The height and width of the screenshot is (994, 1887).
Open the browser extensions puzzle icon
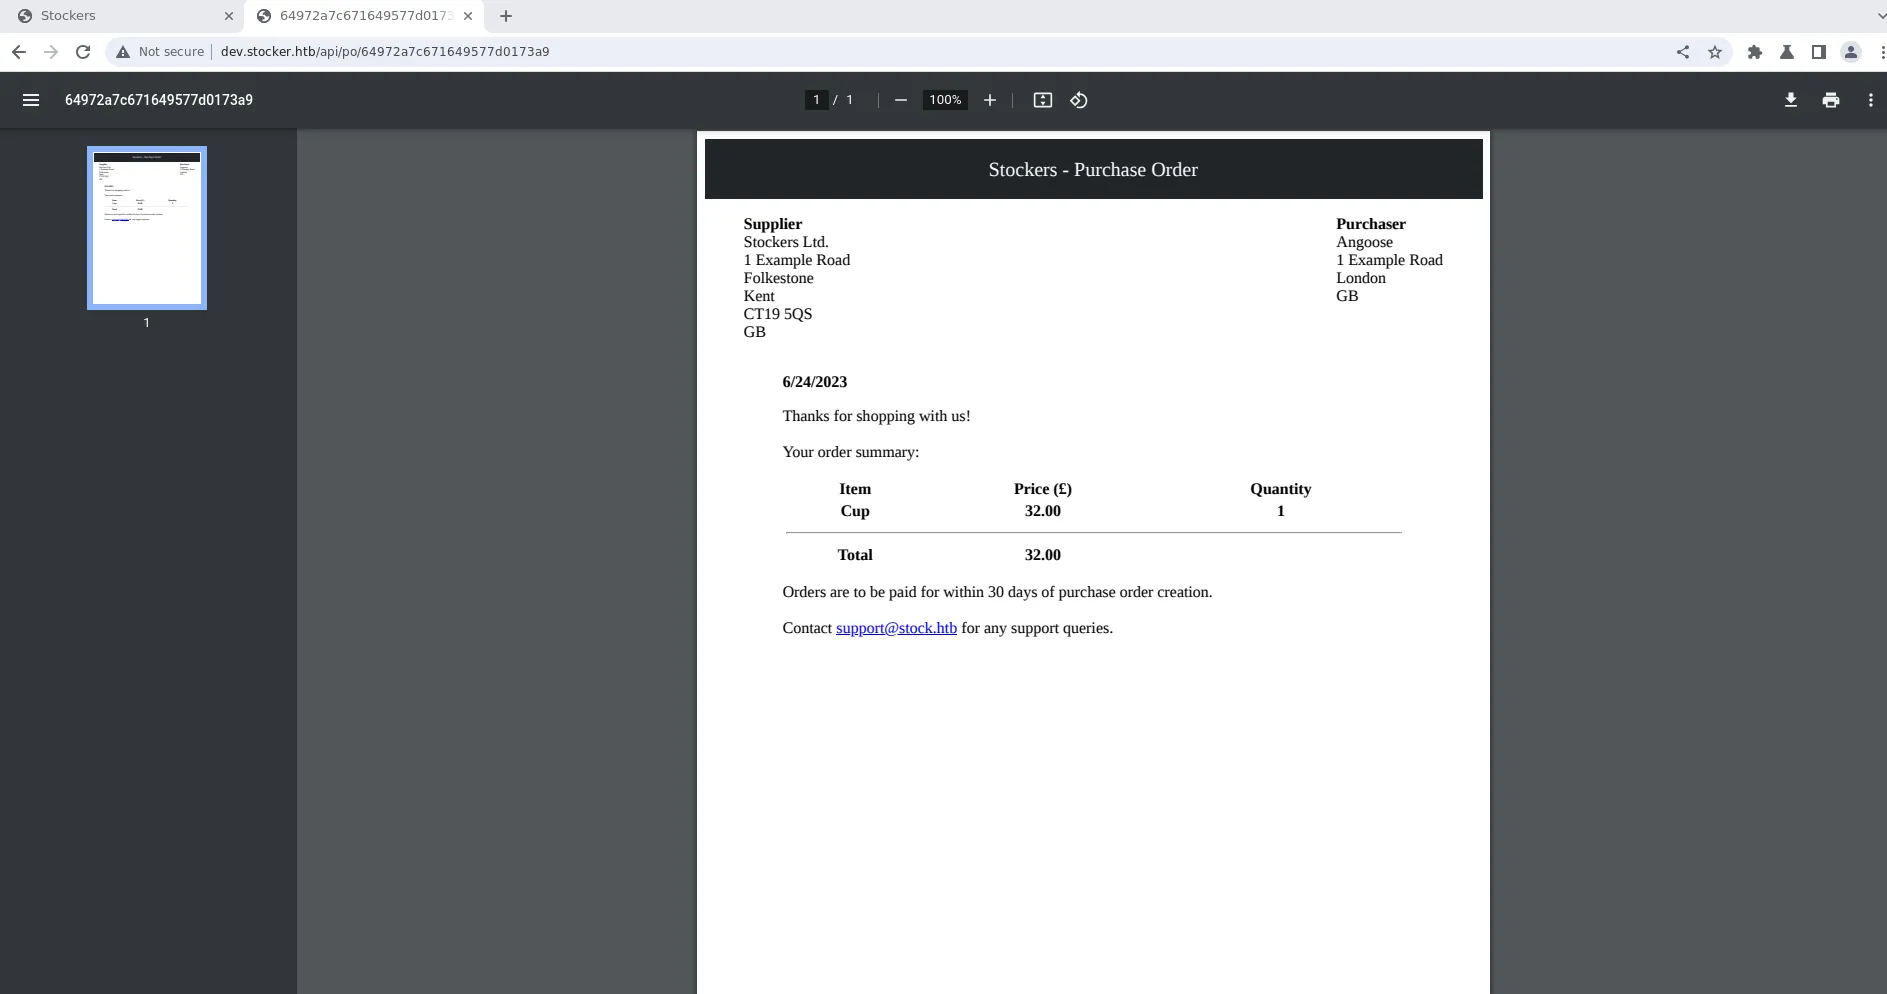point(1755,52)
